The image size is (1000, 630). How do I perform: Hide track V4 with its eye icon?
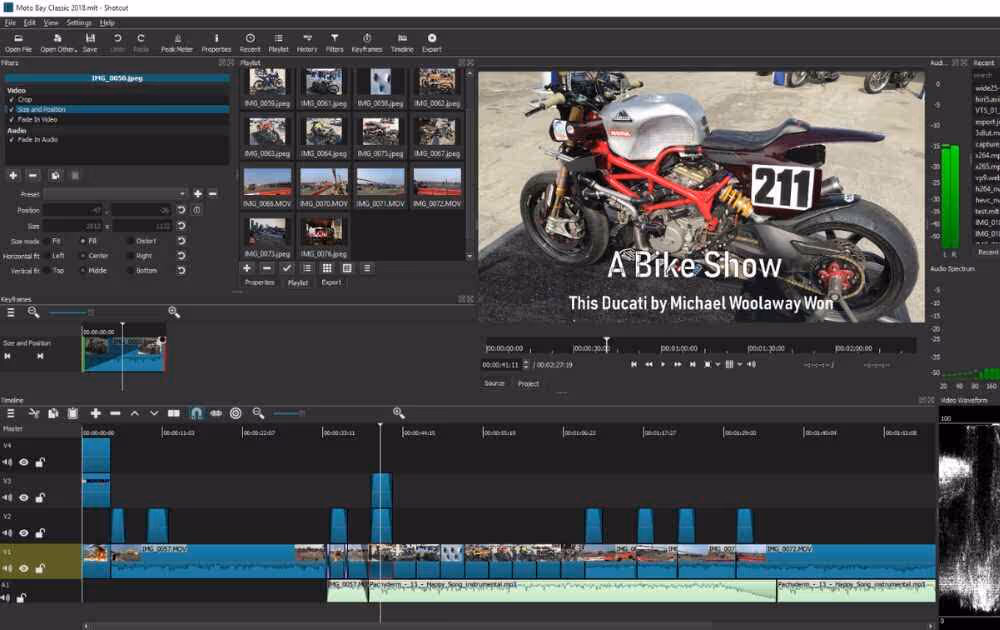pos(24,462)
